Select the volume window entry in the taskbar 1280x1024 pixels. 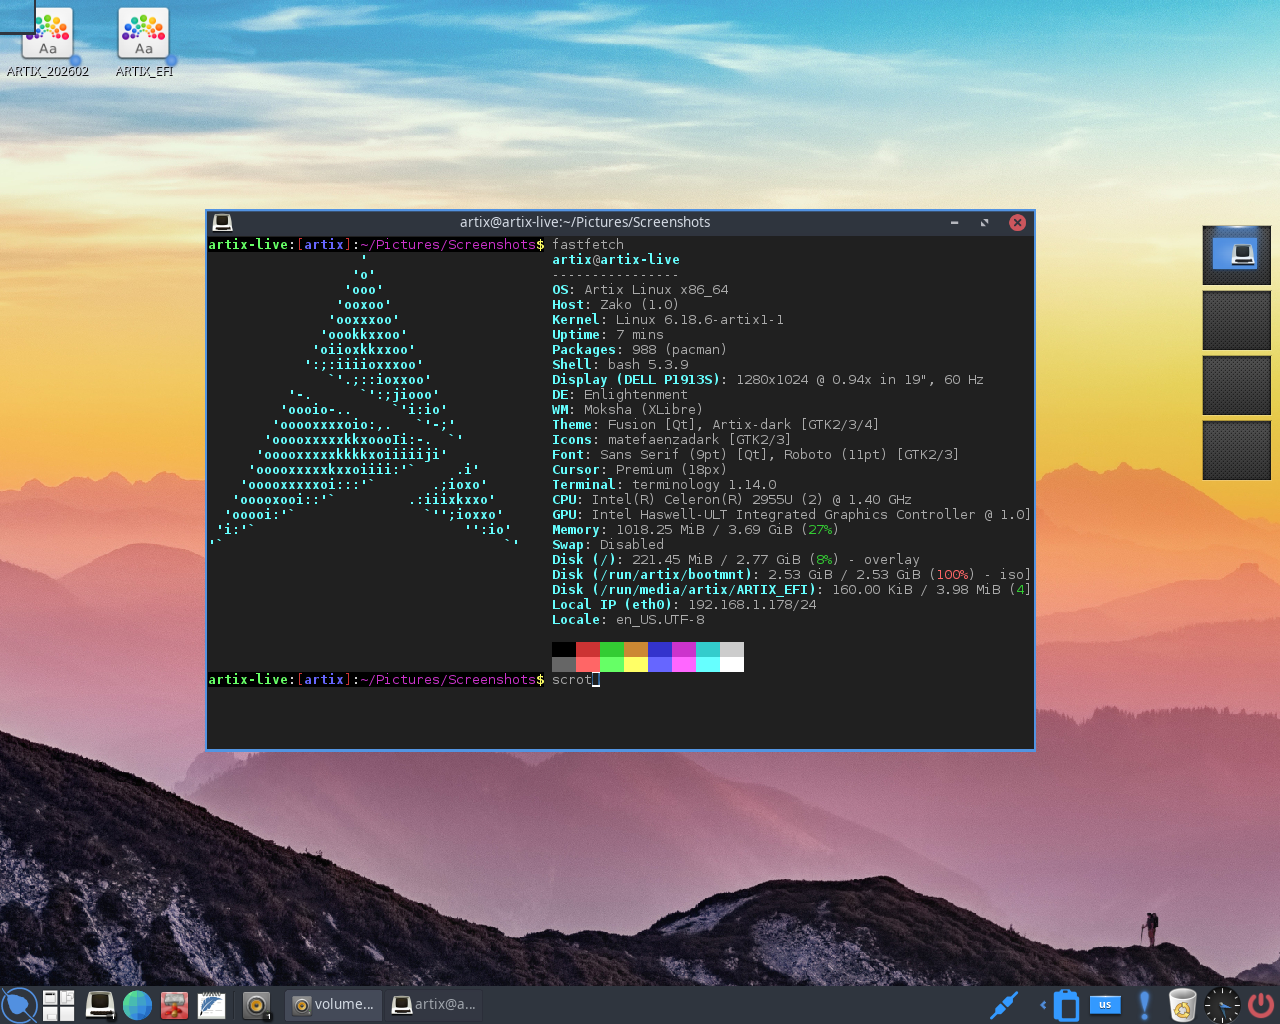(333, 1005)
